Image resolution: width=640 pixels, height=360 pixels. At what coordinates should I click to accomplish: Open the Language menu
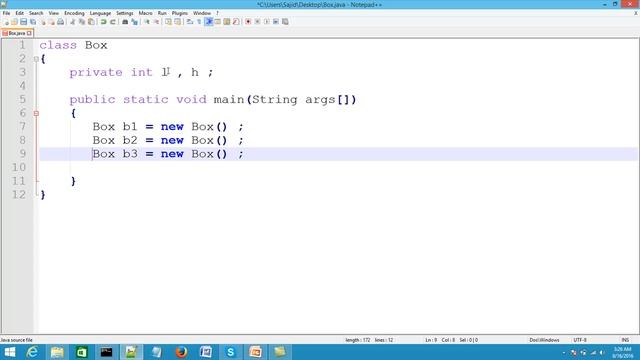(100, 13)
